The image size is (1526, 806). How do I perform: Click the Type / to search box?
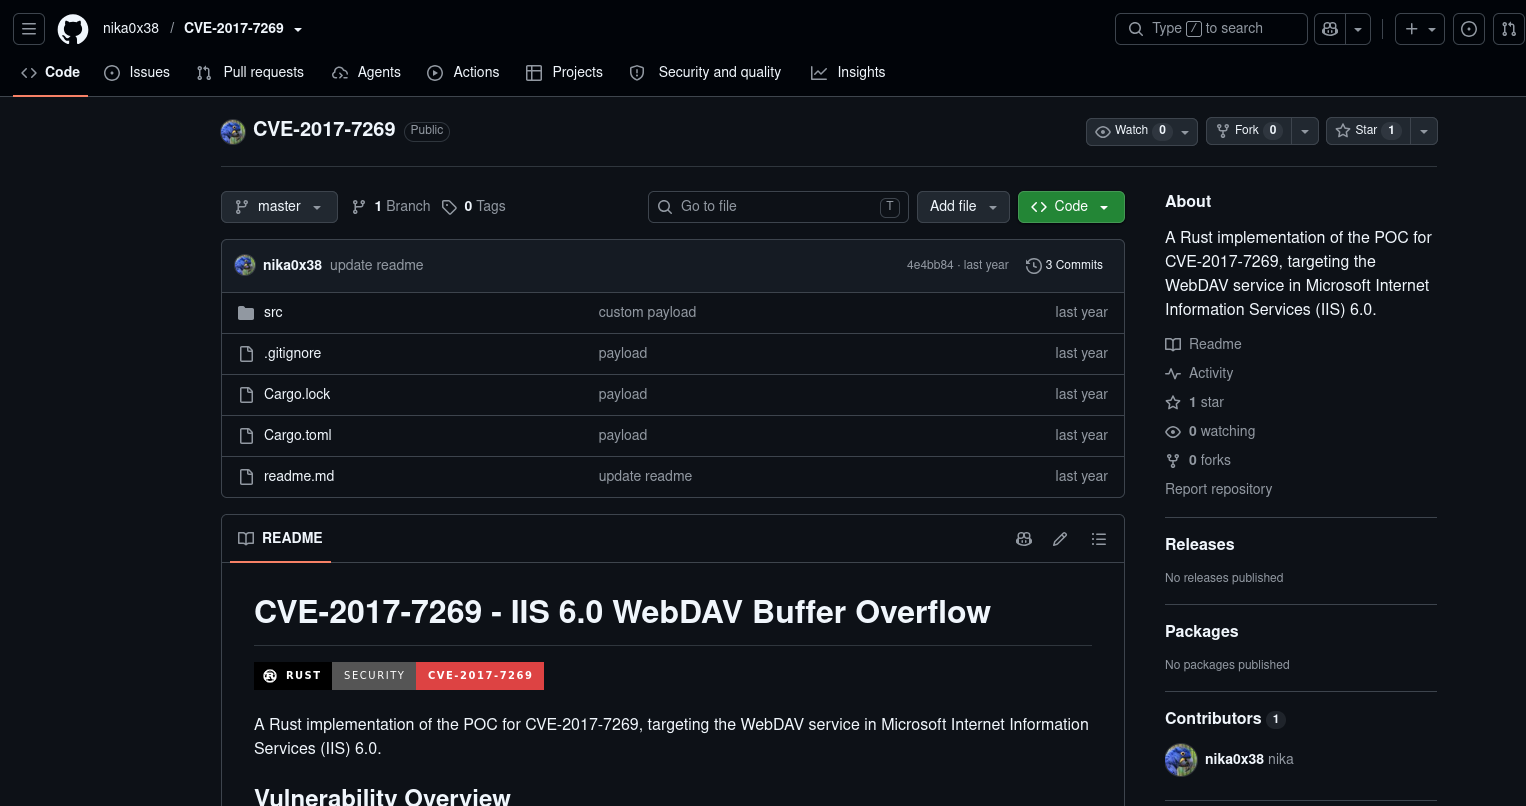tap(1211, 29)
